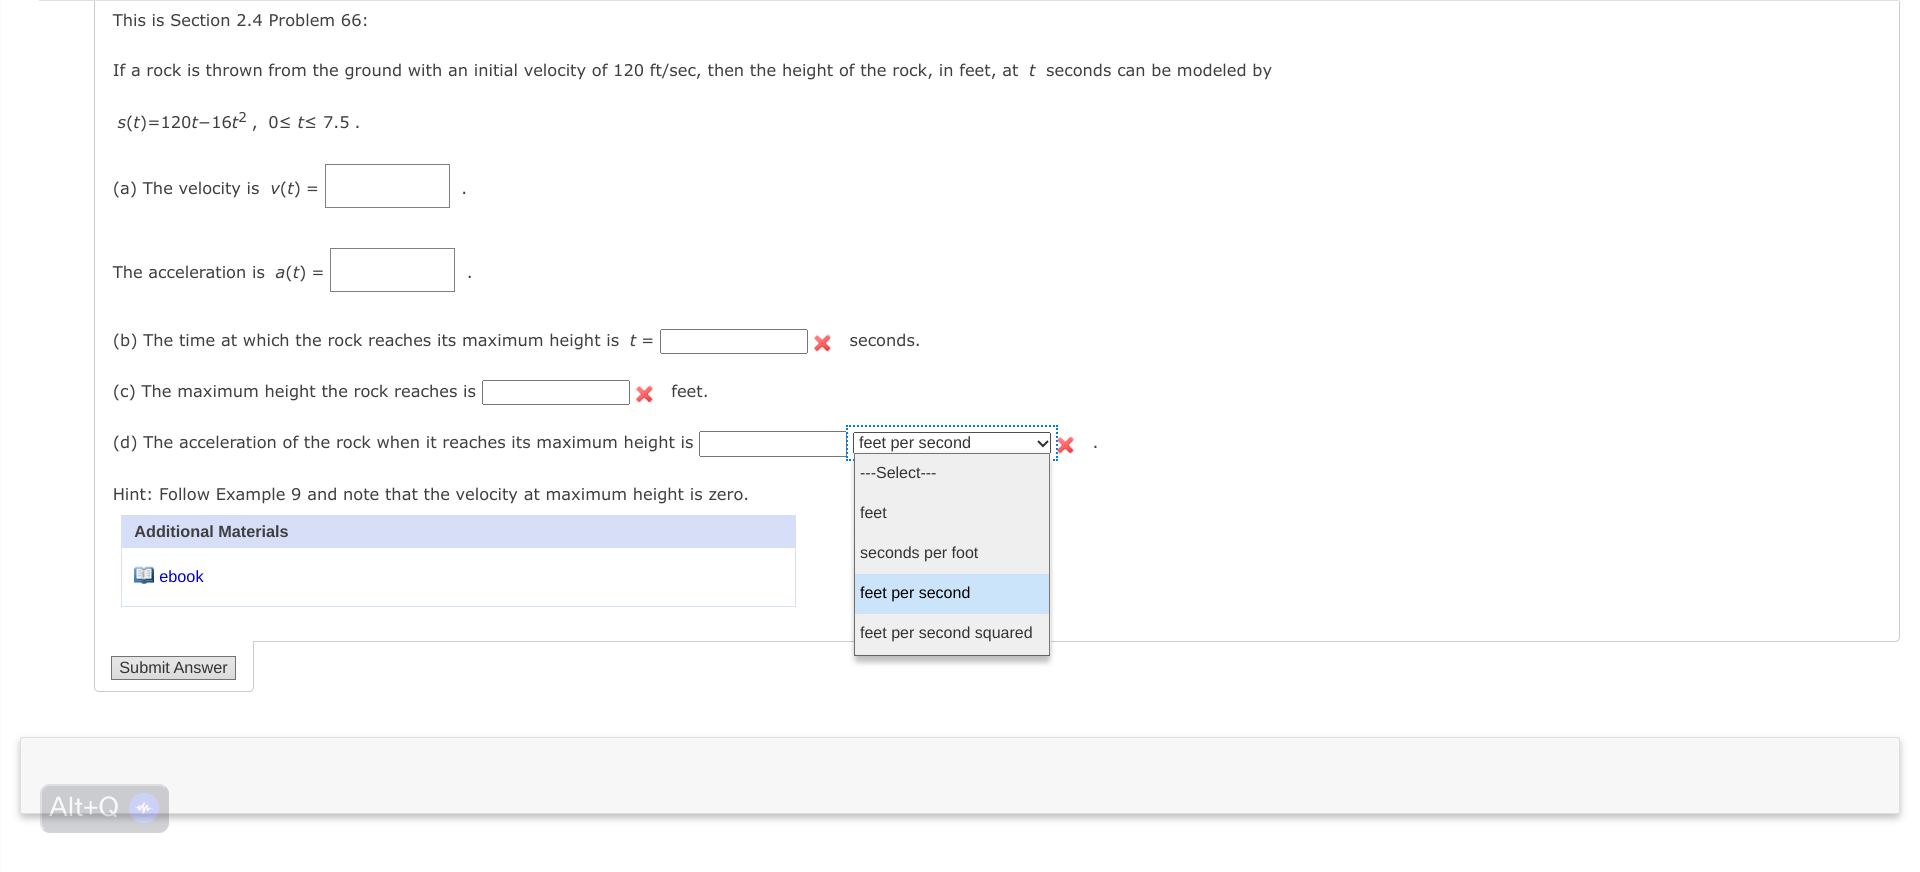Open the ebook link
Image resolution: width=1920 pixels, height=872 pixels.
click(181, 577)
